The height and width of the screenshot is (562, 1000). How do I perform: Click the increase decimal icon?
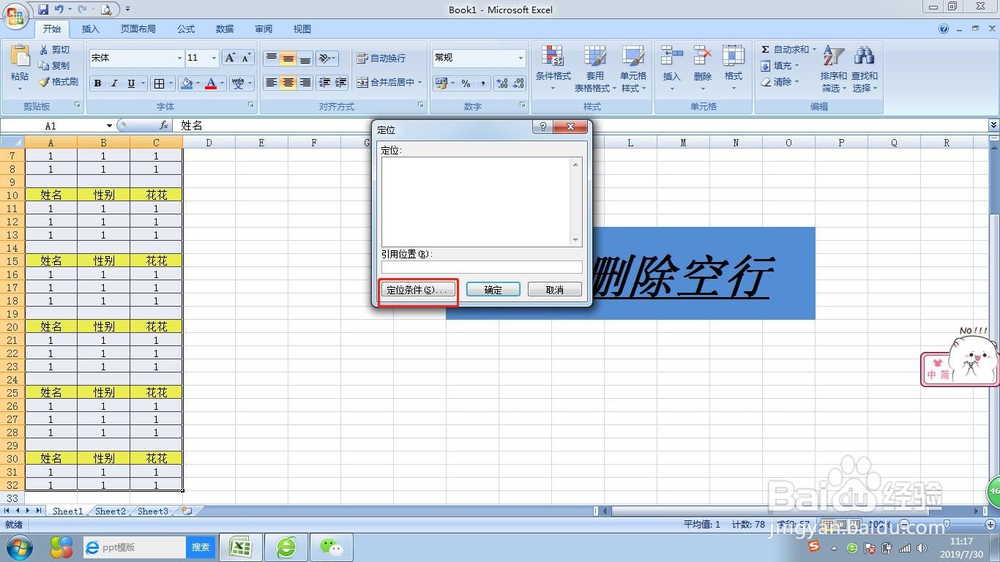(x=502, y=83)
